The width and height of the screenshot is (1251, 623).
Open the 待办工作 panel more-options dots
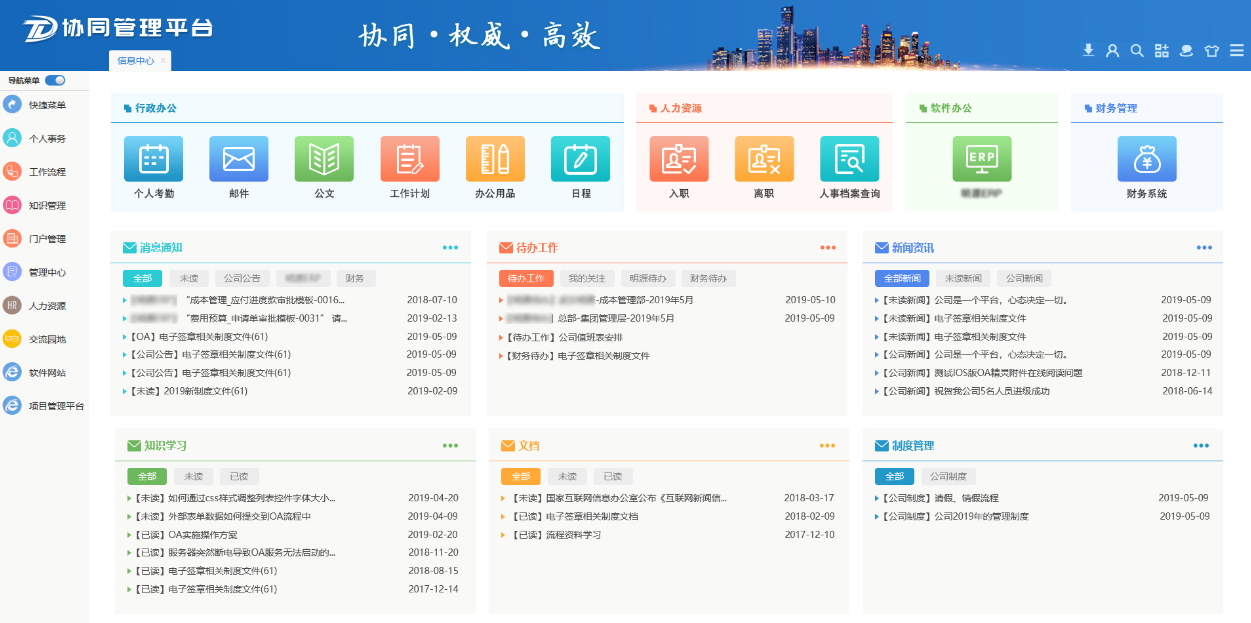tap(828, 247)
